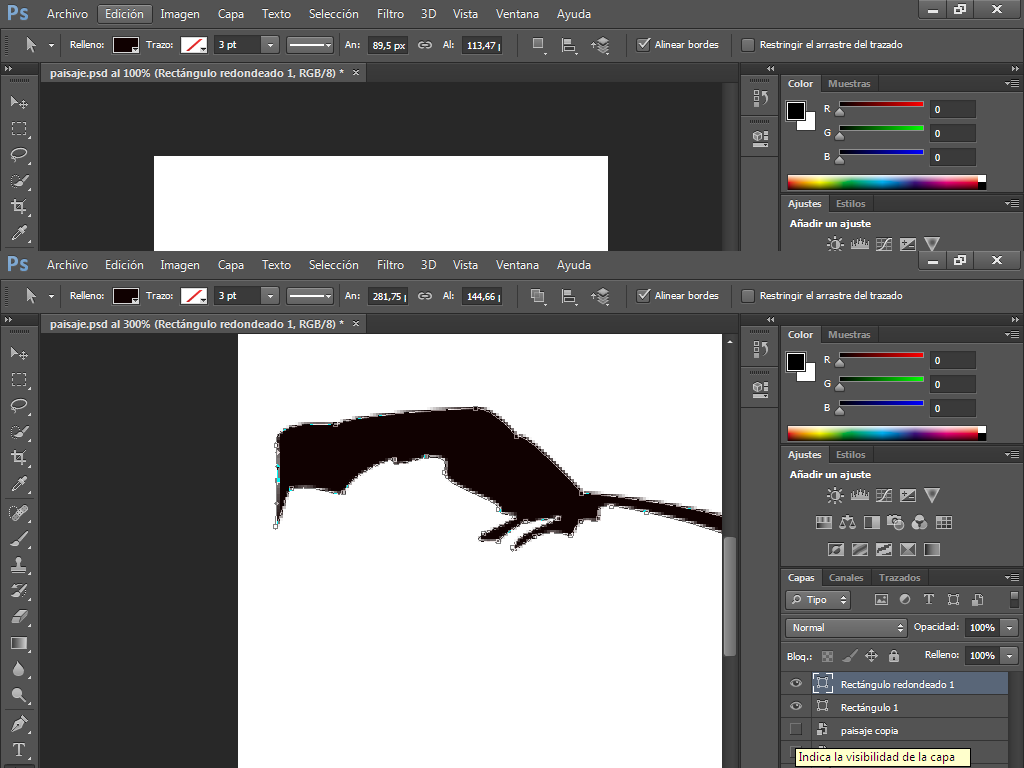The height and width of the screenshot is (768, 1024).
Task: Filter layers by type layers icon
Action: pos(929,600)
